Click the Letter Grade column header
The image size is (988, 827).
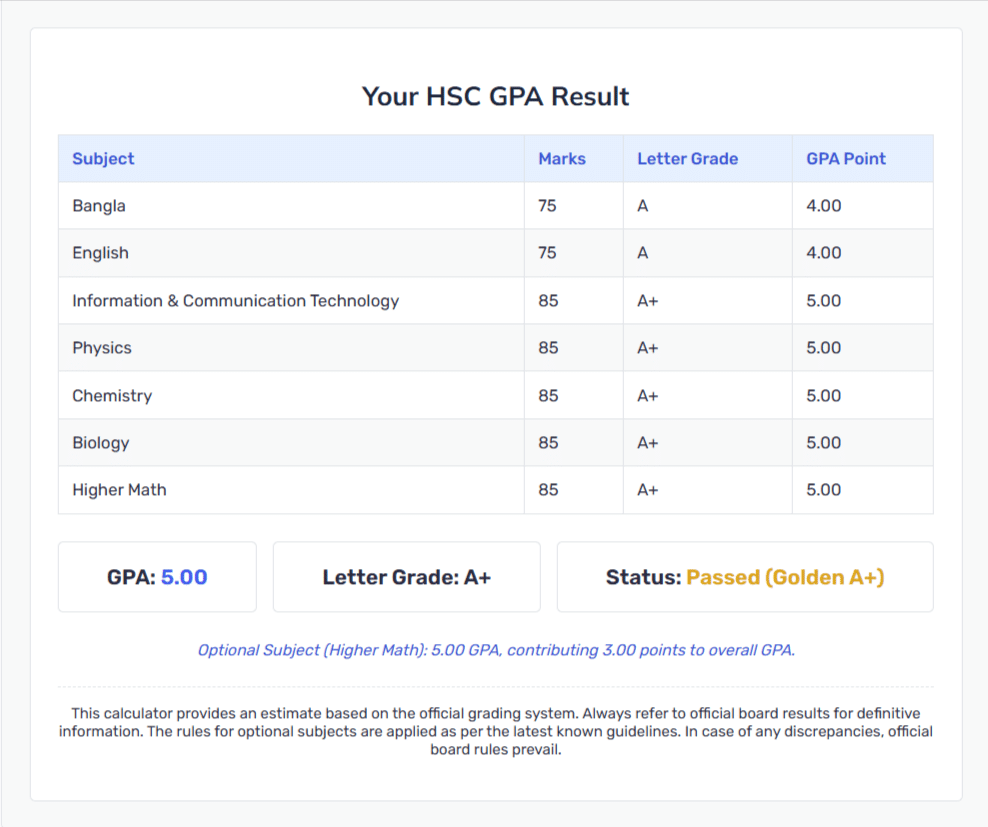click(708, 158)
